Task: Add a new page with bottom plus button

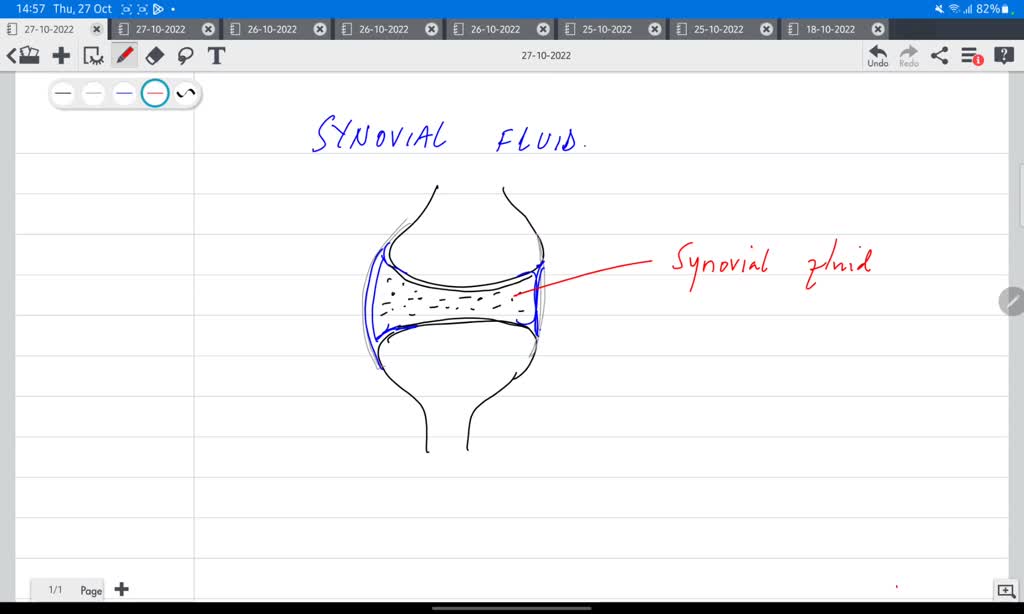Action: click(121, 589)
